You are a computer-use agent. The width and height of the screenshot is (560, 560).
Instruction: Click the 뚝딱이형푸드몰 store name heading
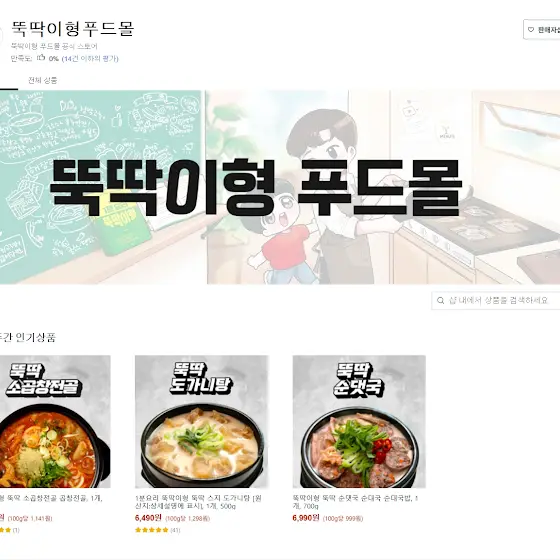click(x=73, y=29)
